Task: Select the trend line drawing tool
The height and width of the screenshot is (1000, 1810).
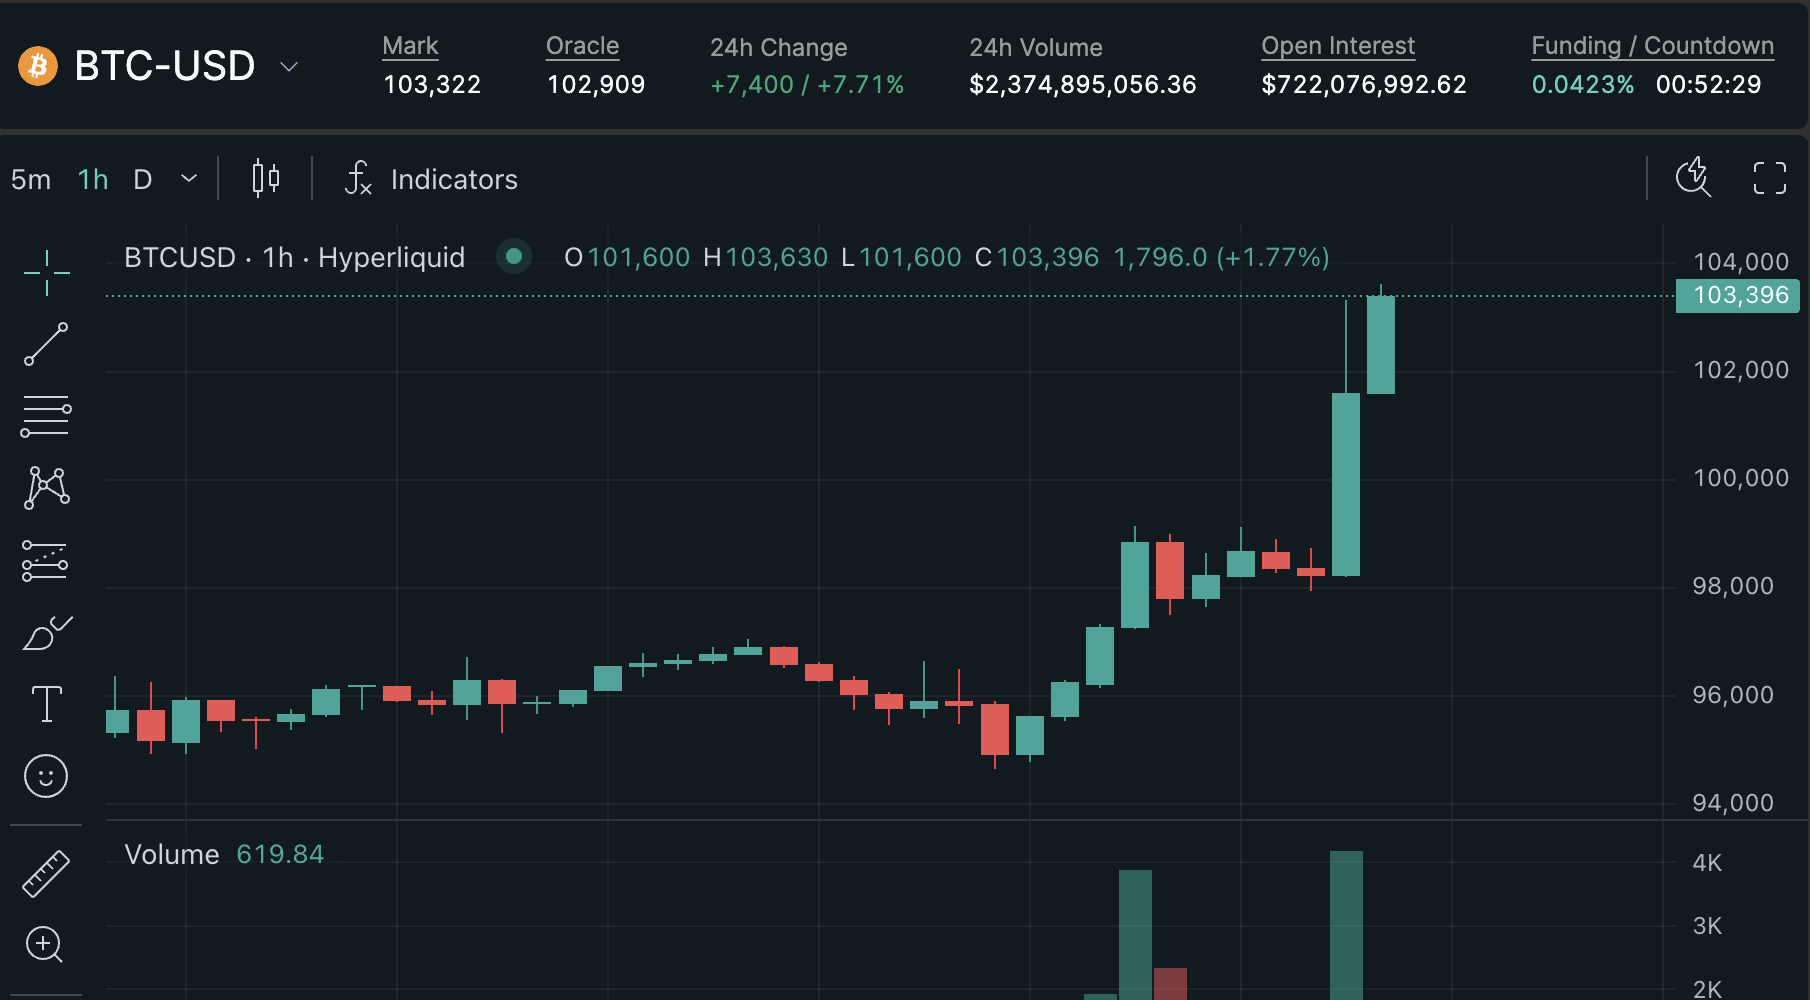Action: click(46, 344)
